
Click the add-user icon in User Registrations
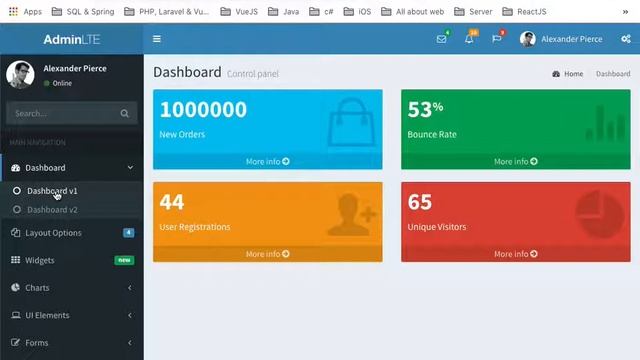pyautogui.click(x=351, y=215)
